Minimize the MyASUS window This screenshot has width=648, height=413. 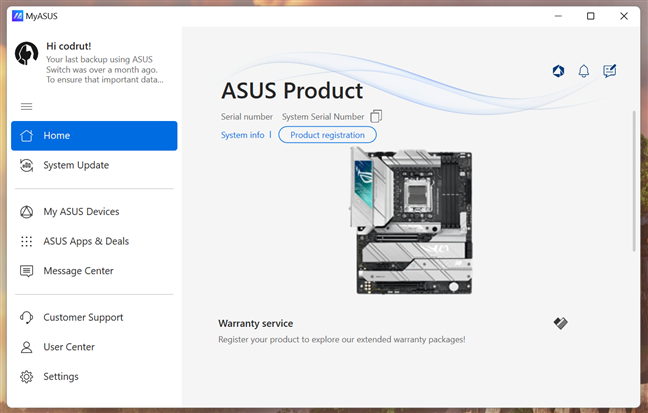558,16
